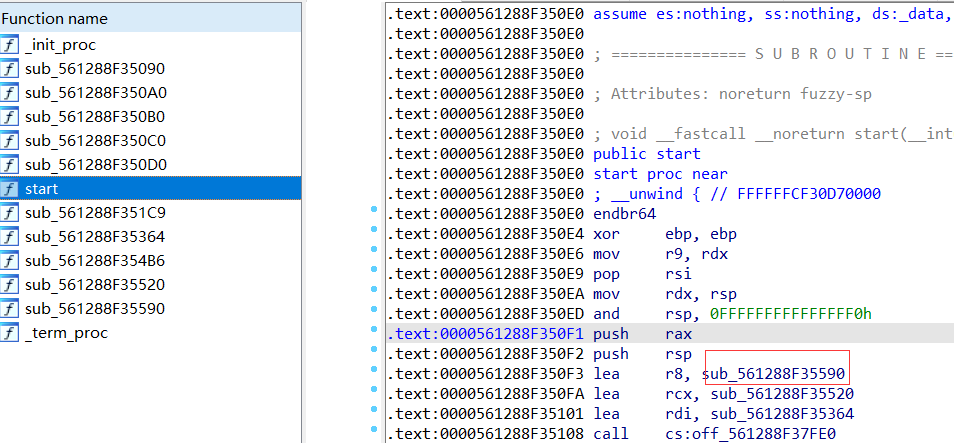This screenshot has width=954, height=443.
Task: Click the function icon beside sub_561288F350C0
Action: [x=10, y=141]
